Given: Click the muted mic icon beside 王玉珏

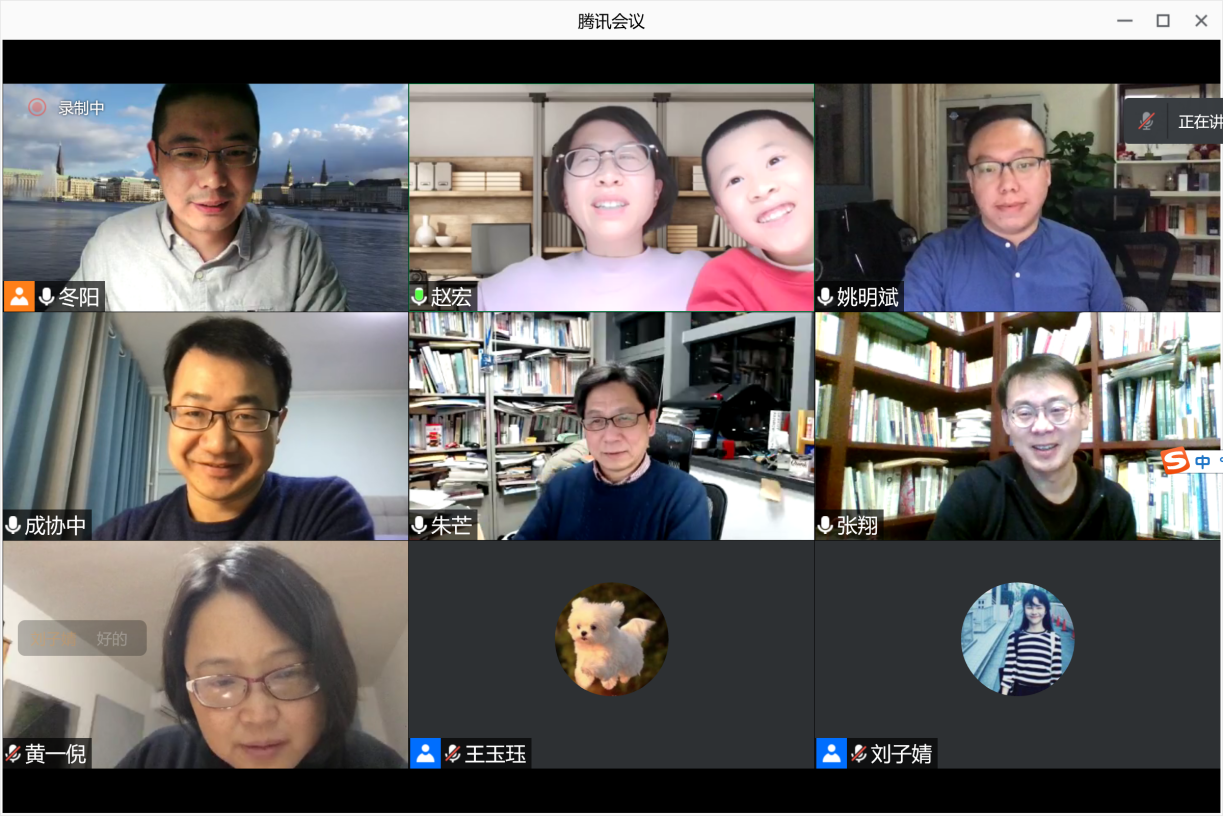Looking at the screenshot, I should pyautogui.click(x=453, y=754).
